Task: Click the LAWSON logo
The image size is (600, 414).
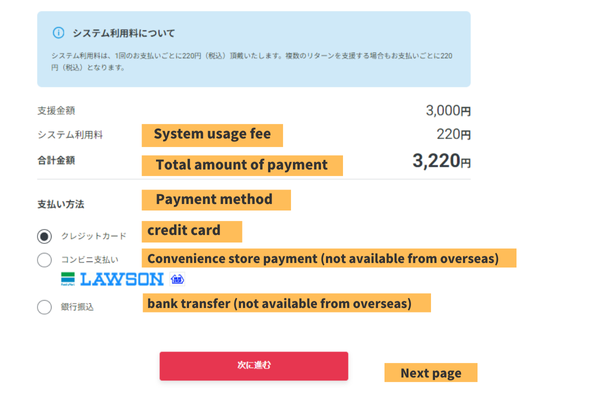Action: (121, 279)
